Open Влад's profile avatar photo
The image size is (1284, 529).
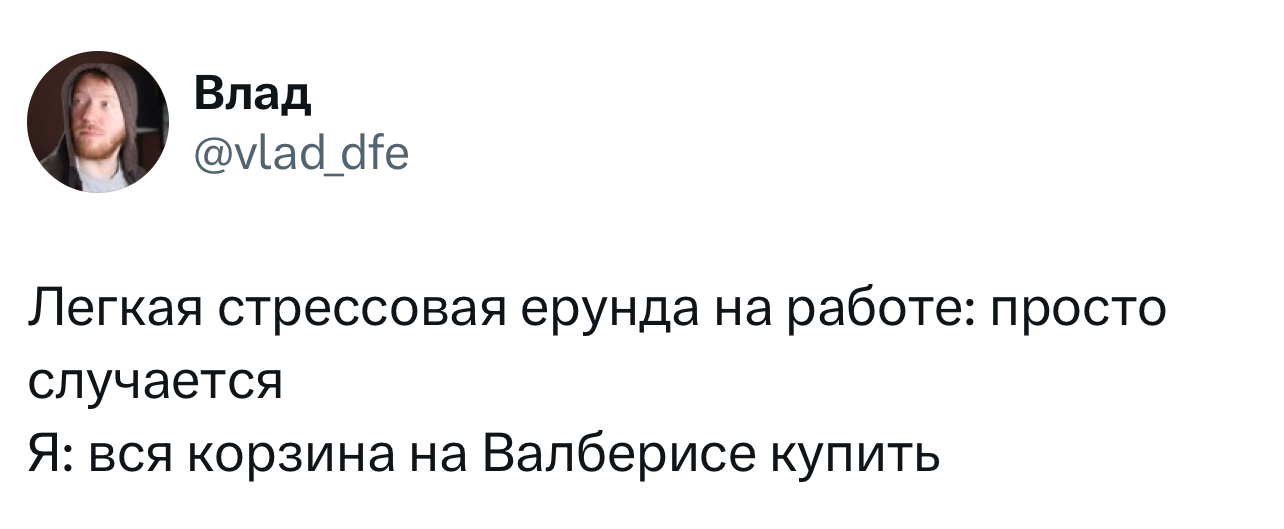[98, 121]
